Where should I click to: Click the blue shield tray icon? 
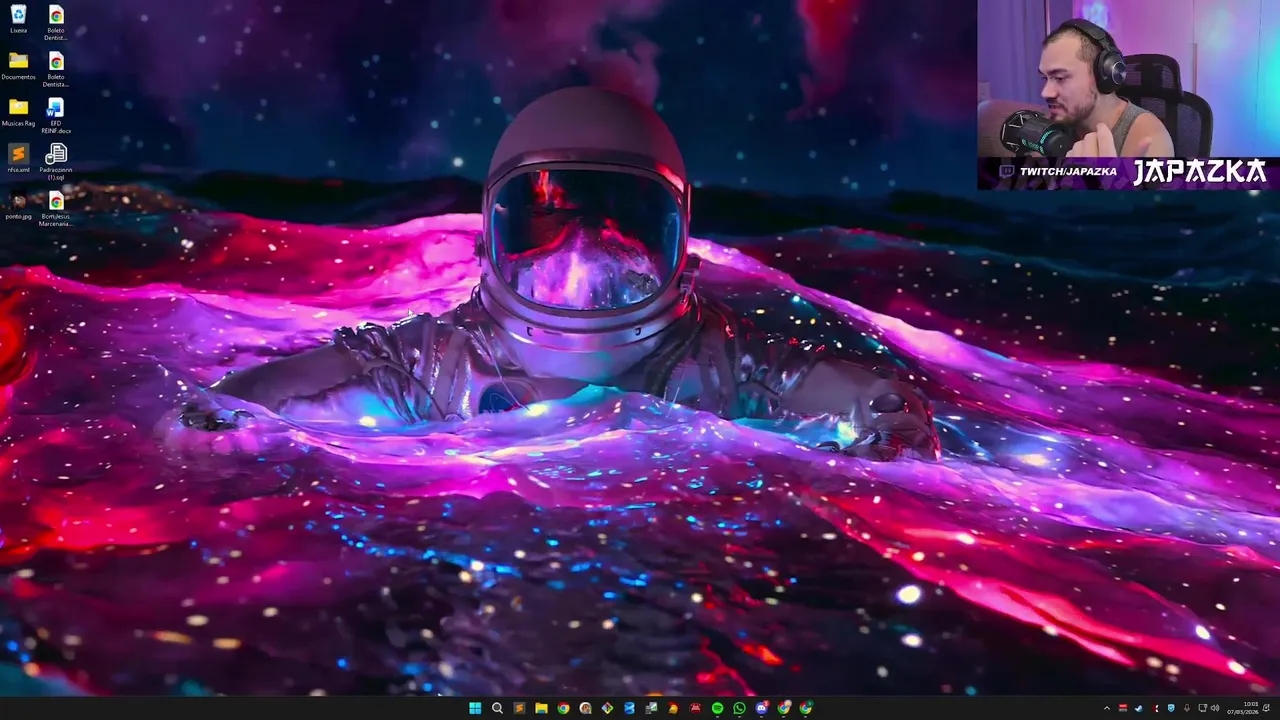point(1171,708)
